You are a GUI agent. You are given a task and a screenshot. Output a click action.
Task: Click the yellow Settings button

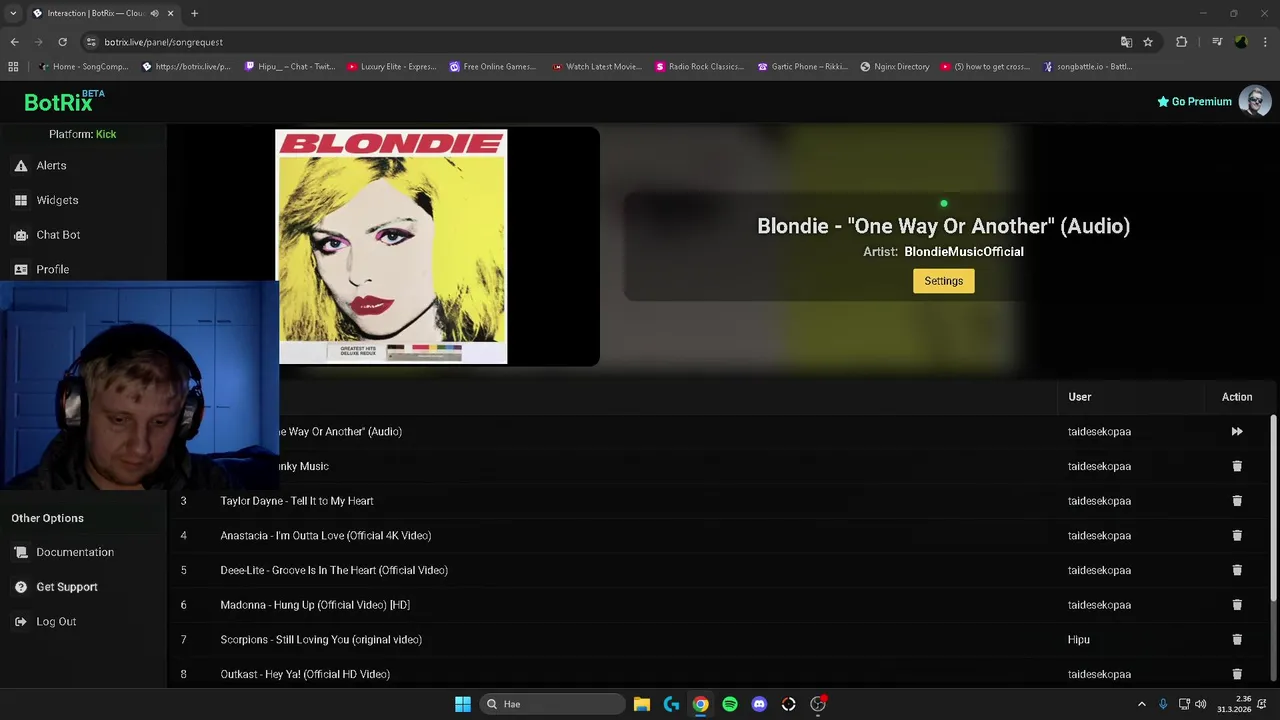(943, 281)
